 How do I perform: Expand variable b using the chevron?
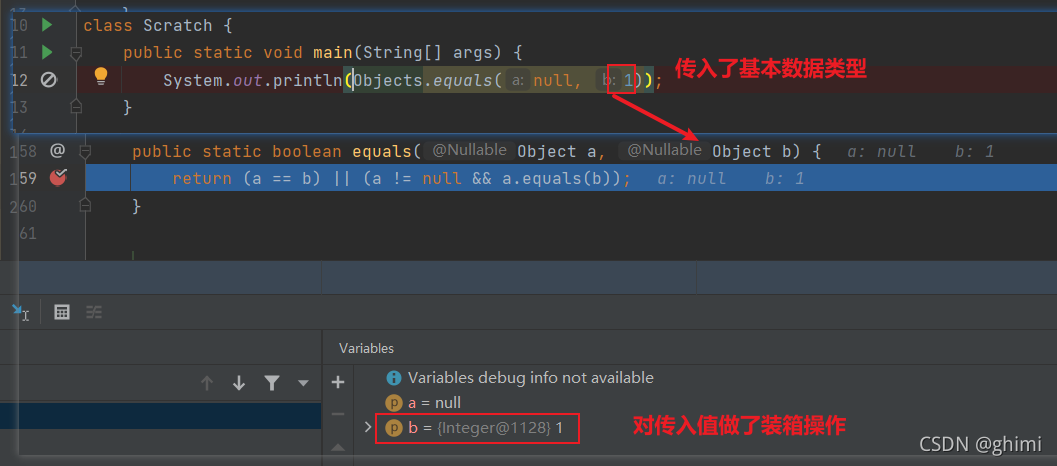[367, 427]
